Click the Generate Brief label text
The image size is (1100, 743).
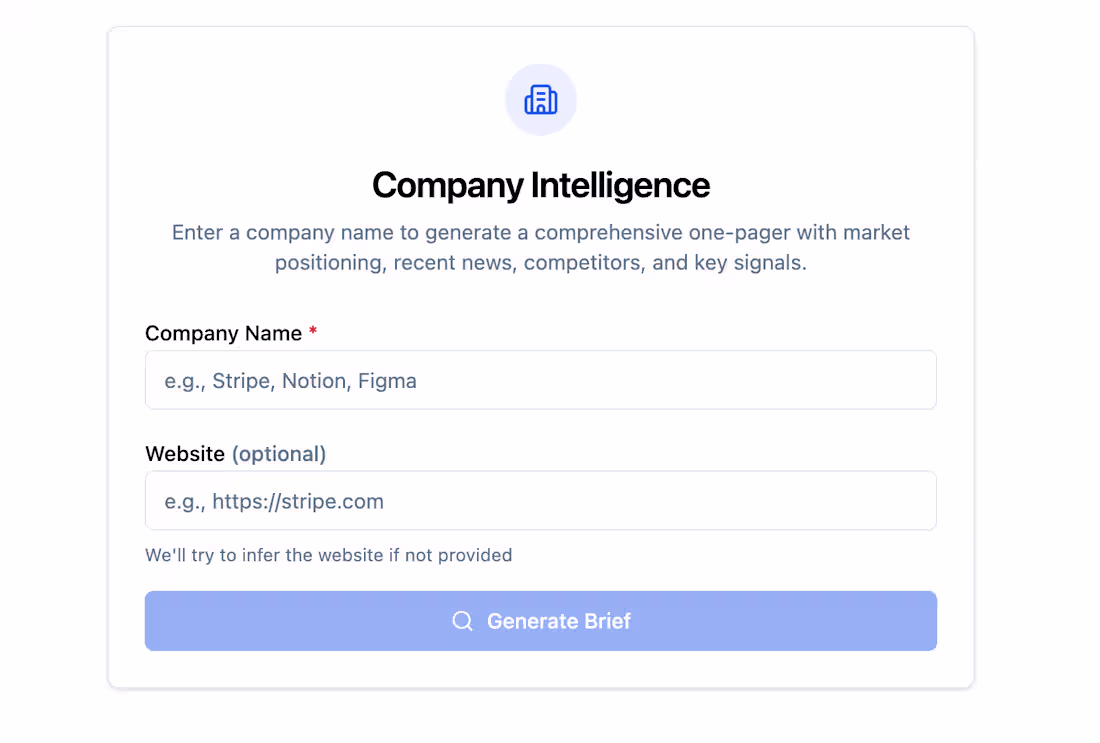click(x=559, y=621)
